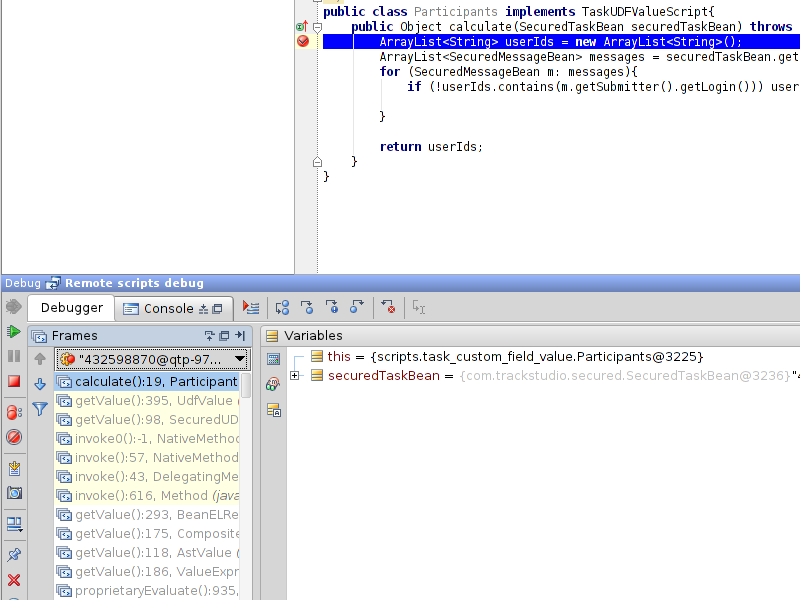Resume the program with the green play icon
Image resolution: width=800 pixels, height=600 pixels.
pos(14,331)
